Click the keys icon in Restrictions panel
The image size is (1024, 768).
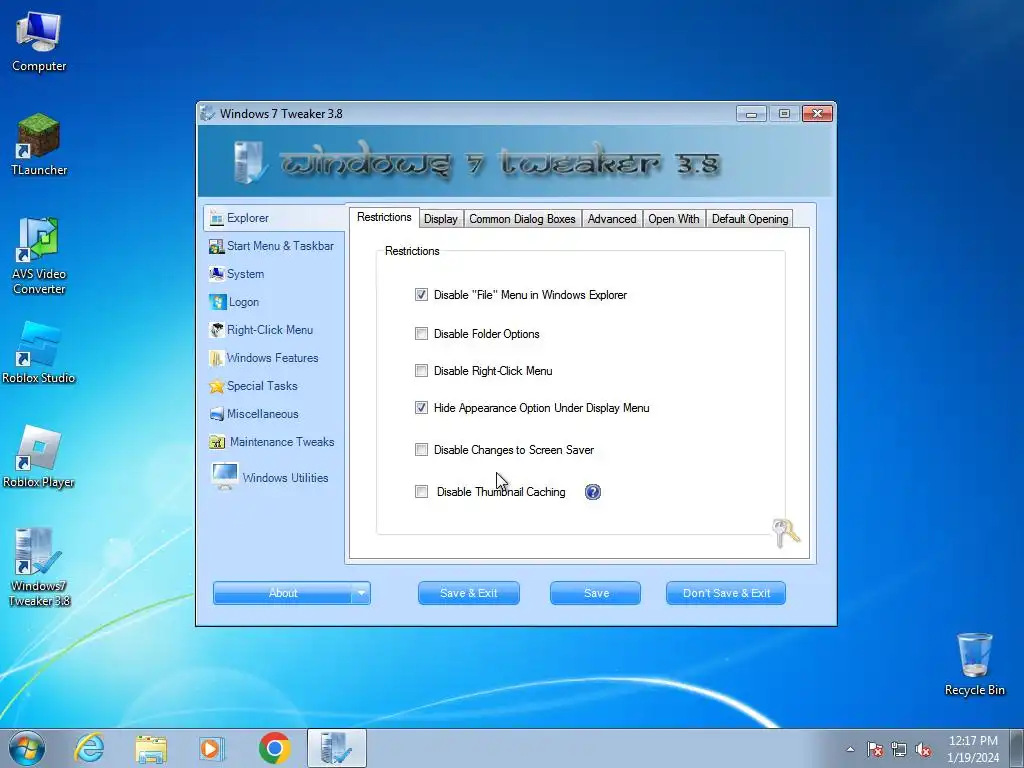click(786, 533)
